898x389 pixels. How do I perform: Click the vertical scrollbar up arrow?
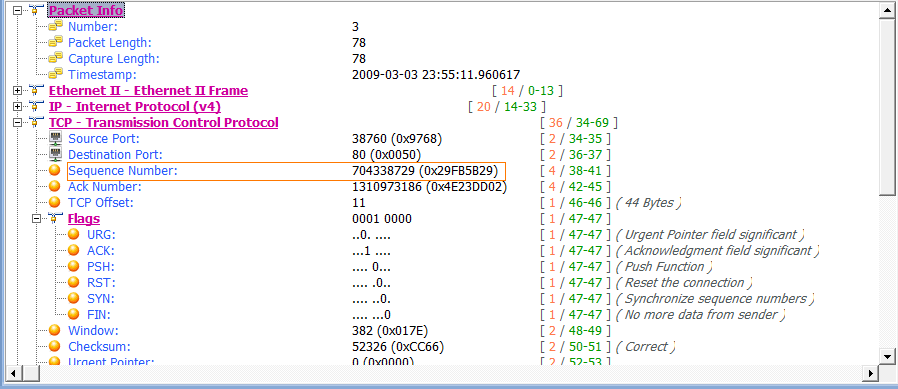pos(887,10)
